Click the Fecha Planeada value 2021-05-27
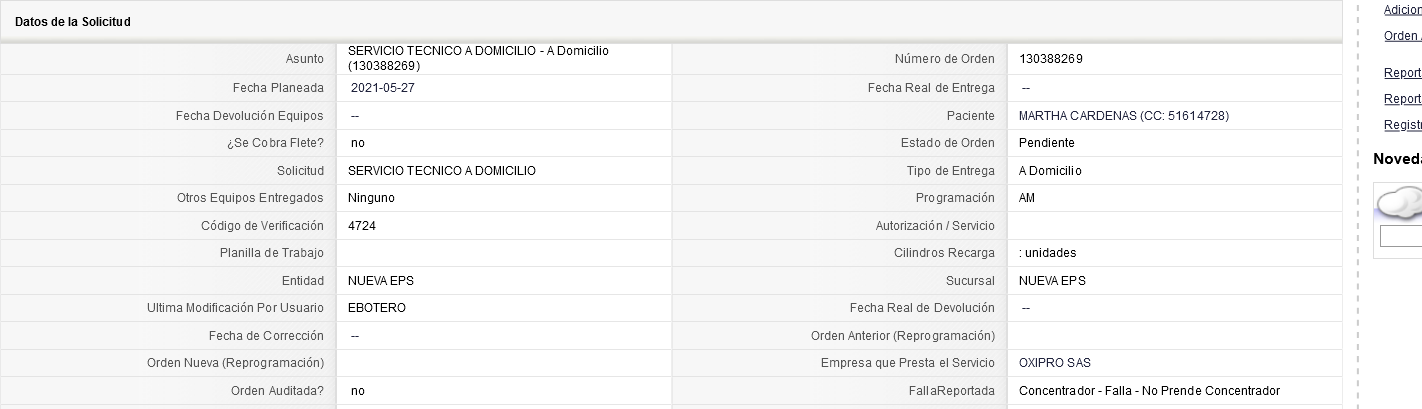1422x409 pixels. point(382,88)
